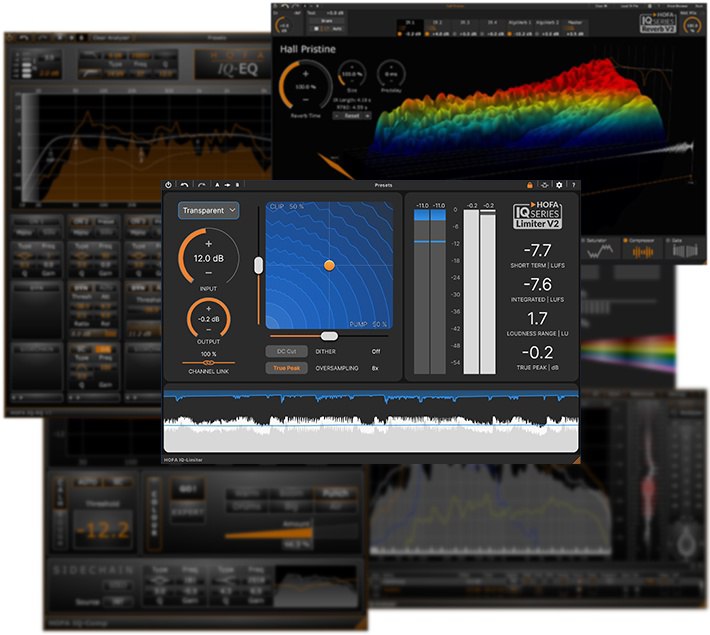Click the undo icon in IQ-EQ toolbar
The height and width of the screenshot is (635, 710).
click(x=23, y=38)
